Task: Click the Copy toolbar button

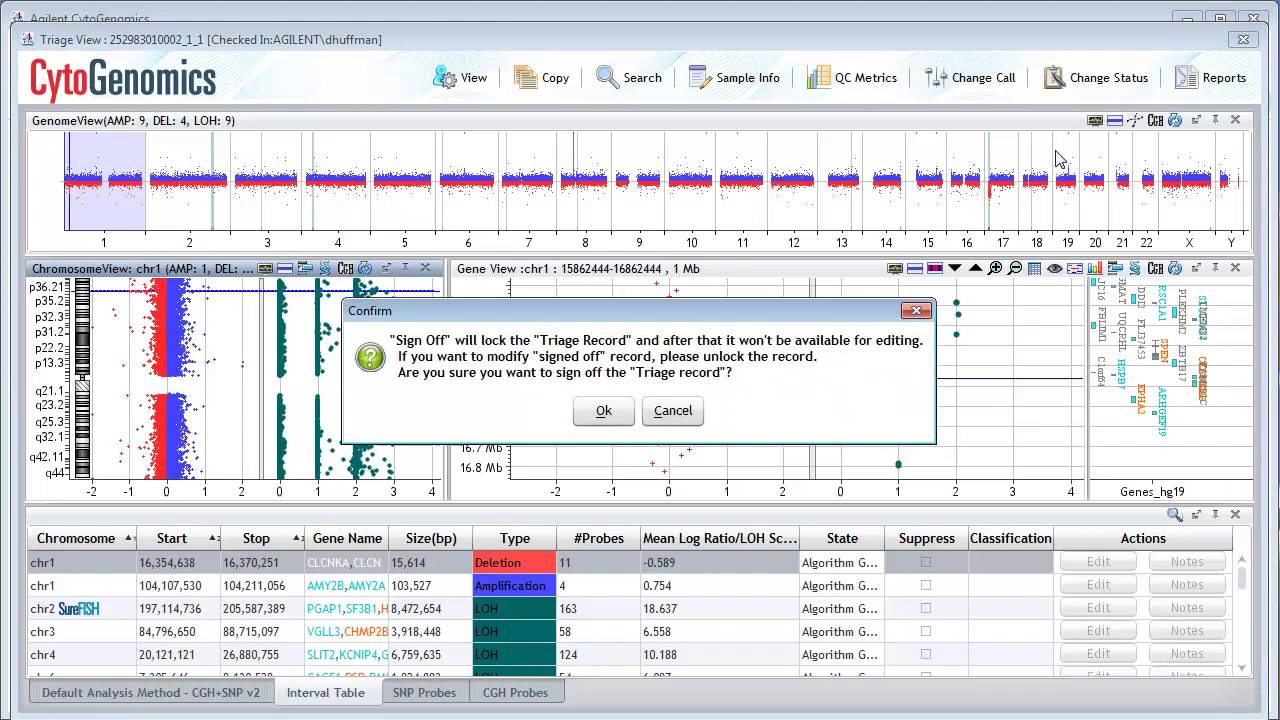Action: [x=542, y=77]
